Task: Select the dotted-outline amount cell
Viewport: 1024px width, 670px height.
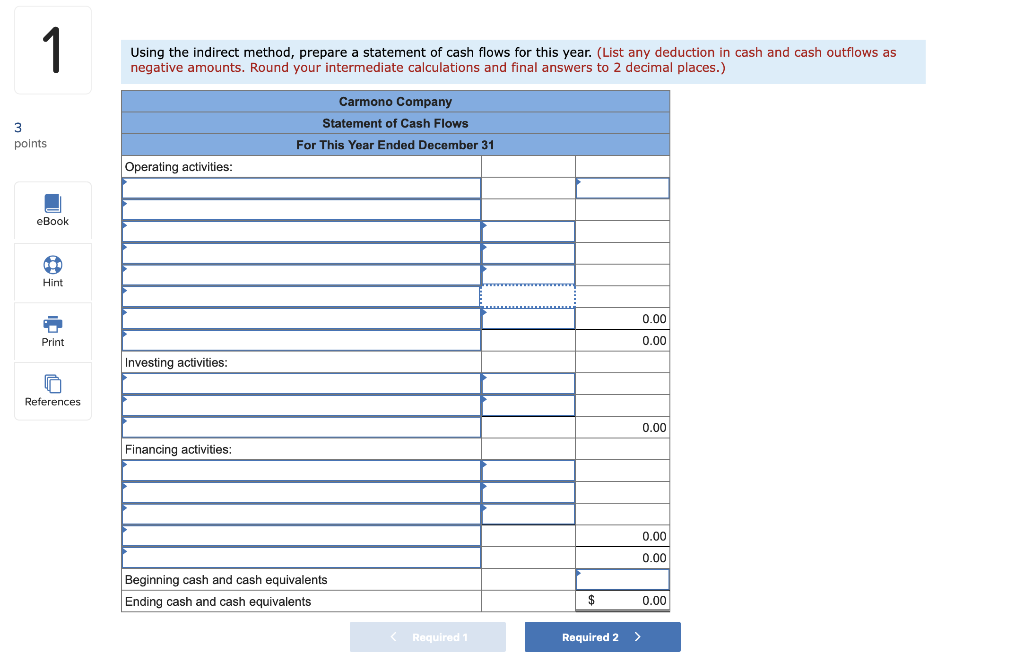Action: [x=528, y=296]
